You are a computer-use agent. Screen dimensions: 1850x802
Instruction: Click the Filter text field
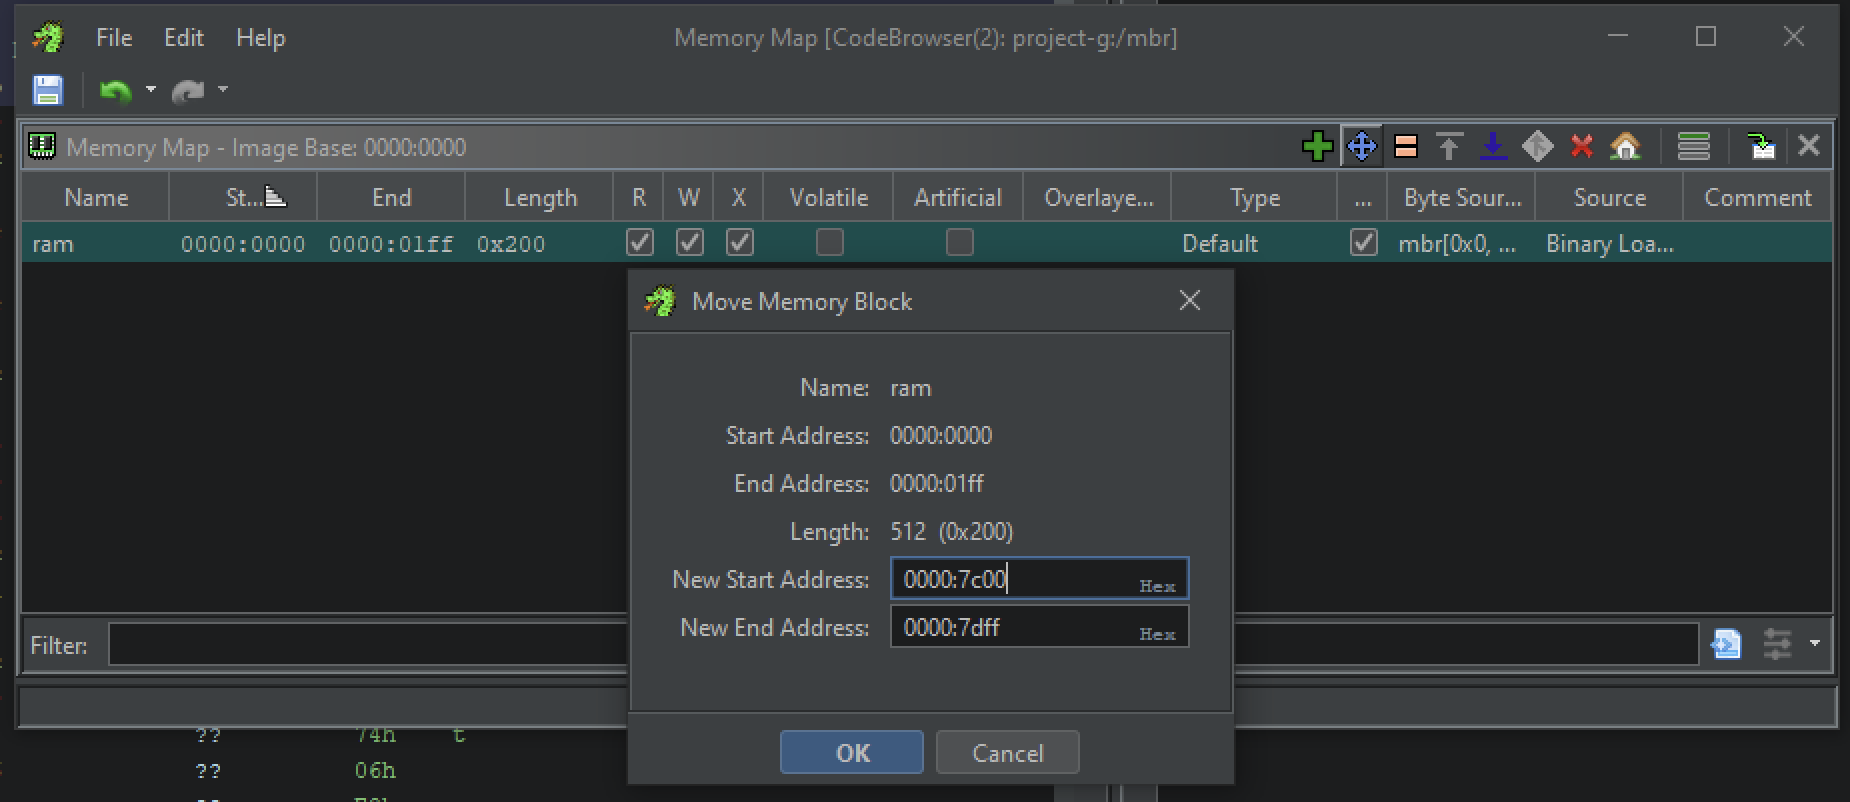(x=903, y=644)
